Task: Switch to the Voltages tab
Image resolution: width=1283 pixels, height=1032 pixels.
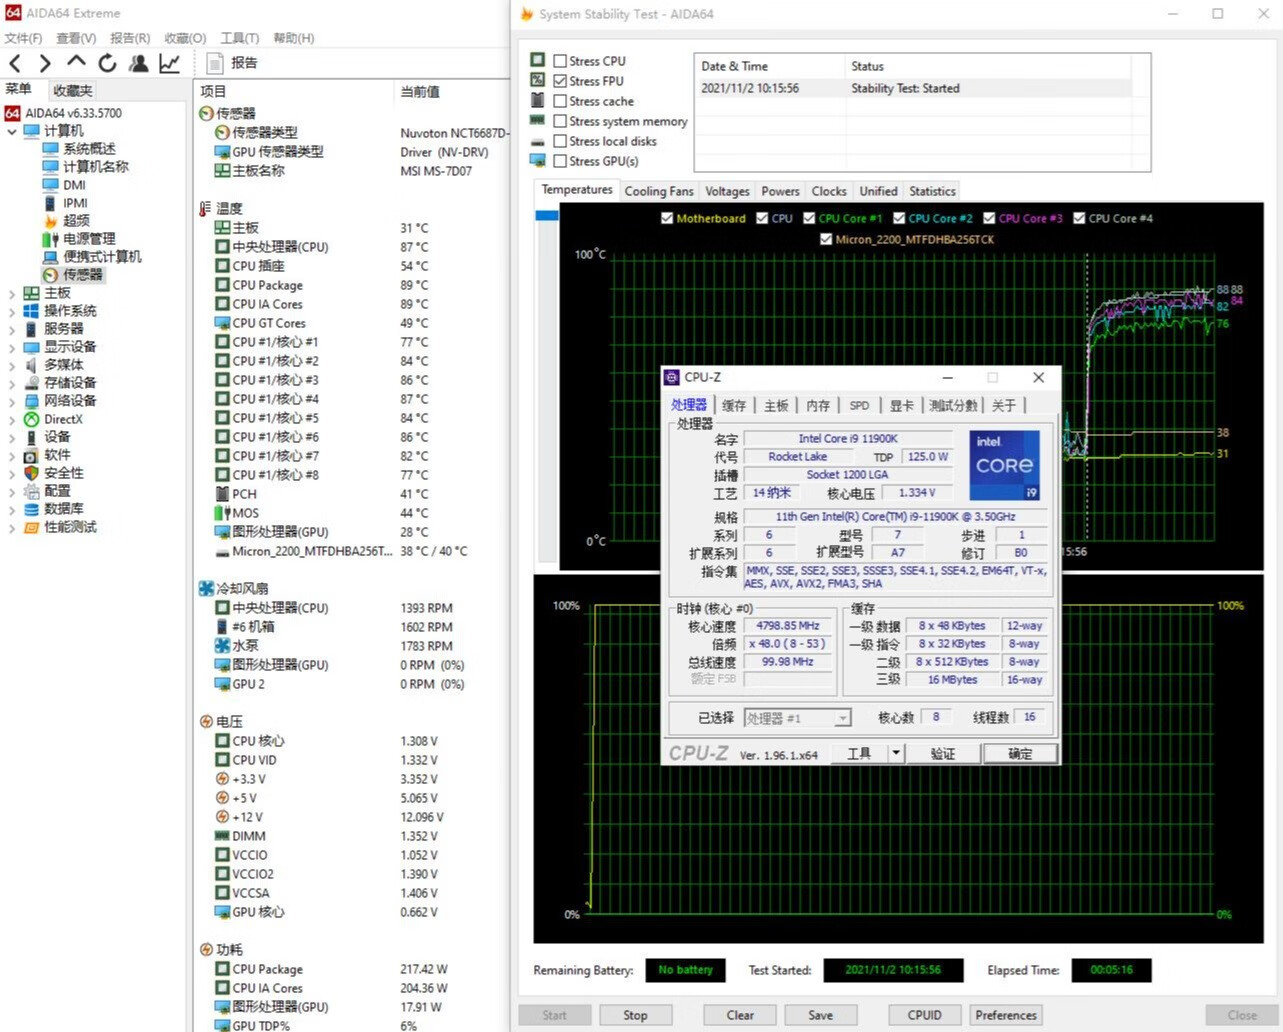Action: coord(727,191)
